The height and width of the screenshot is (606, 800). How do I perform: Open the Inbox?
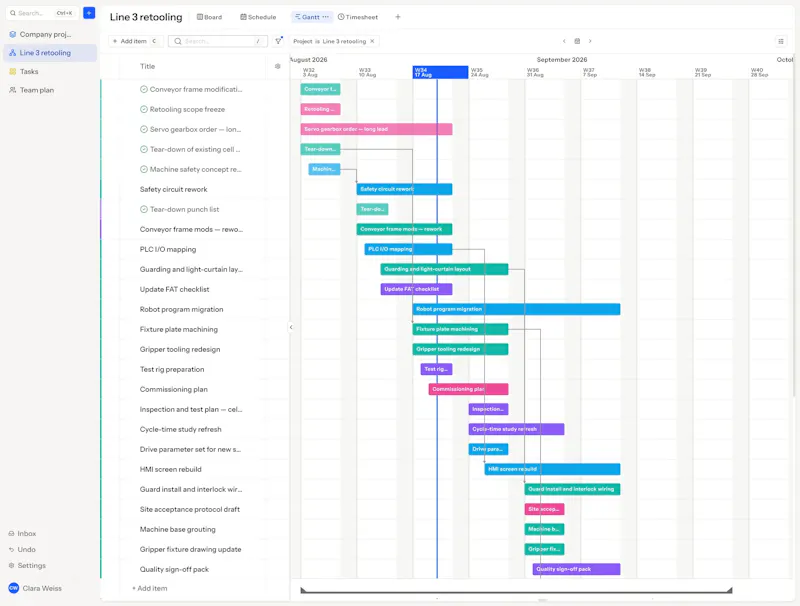tap(22, 534)
